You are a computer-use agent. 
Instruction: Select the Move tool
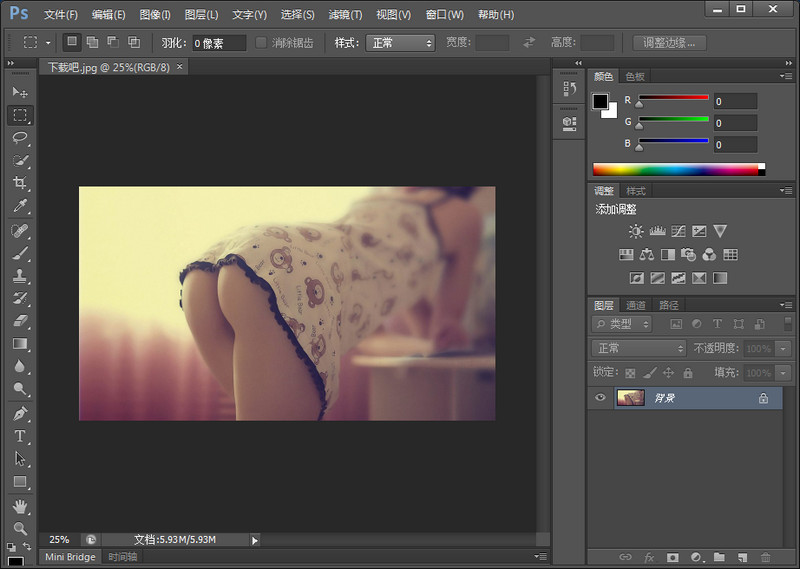[x=20, y=92]
